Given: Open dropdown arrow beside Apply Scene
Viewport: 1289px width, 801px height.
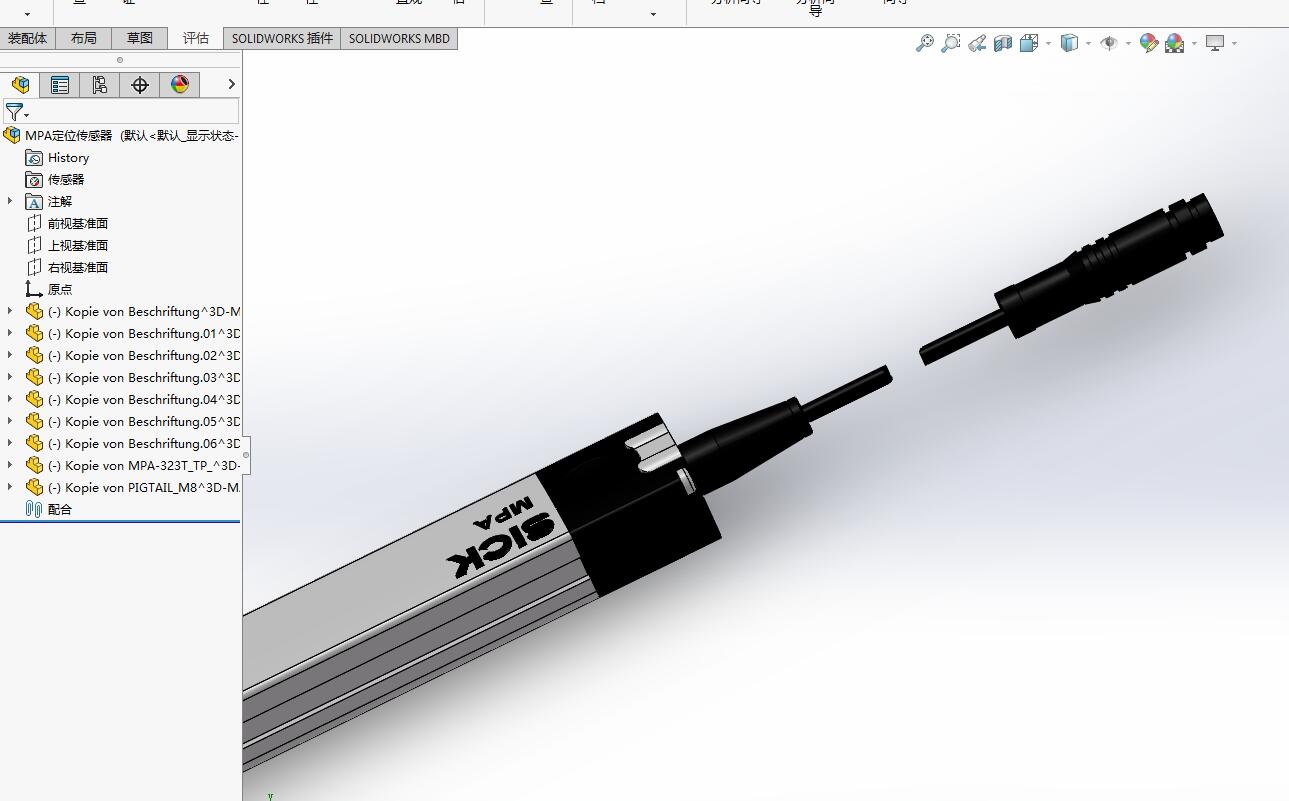Looking at the screenshot, I should (x=1194, y=43).
